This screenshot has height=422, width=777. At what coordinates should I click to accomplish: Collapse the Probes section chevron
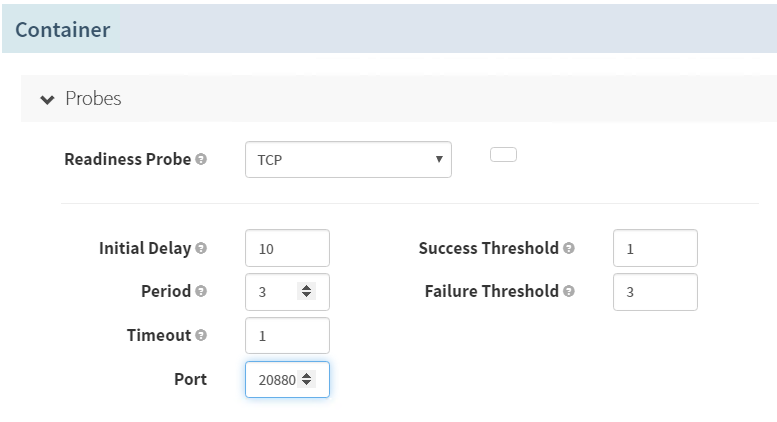click(47, 100)
